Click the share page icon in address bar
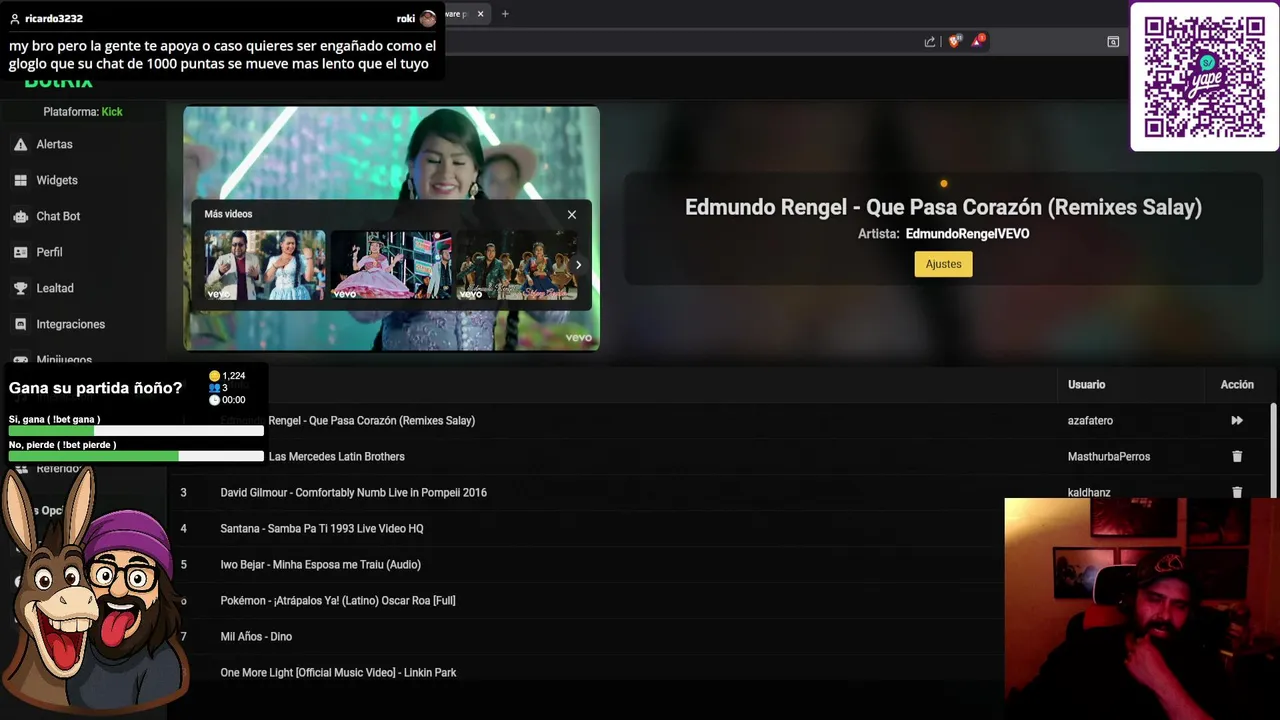Image resolution: width=1280 pixels, height=720 pixels. click(x=930, y=42)
